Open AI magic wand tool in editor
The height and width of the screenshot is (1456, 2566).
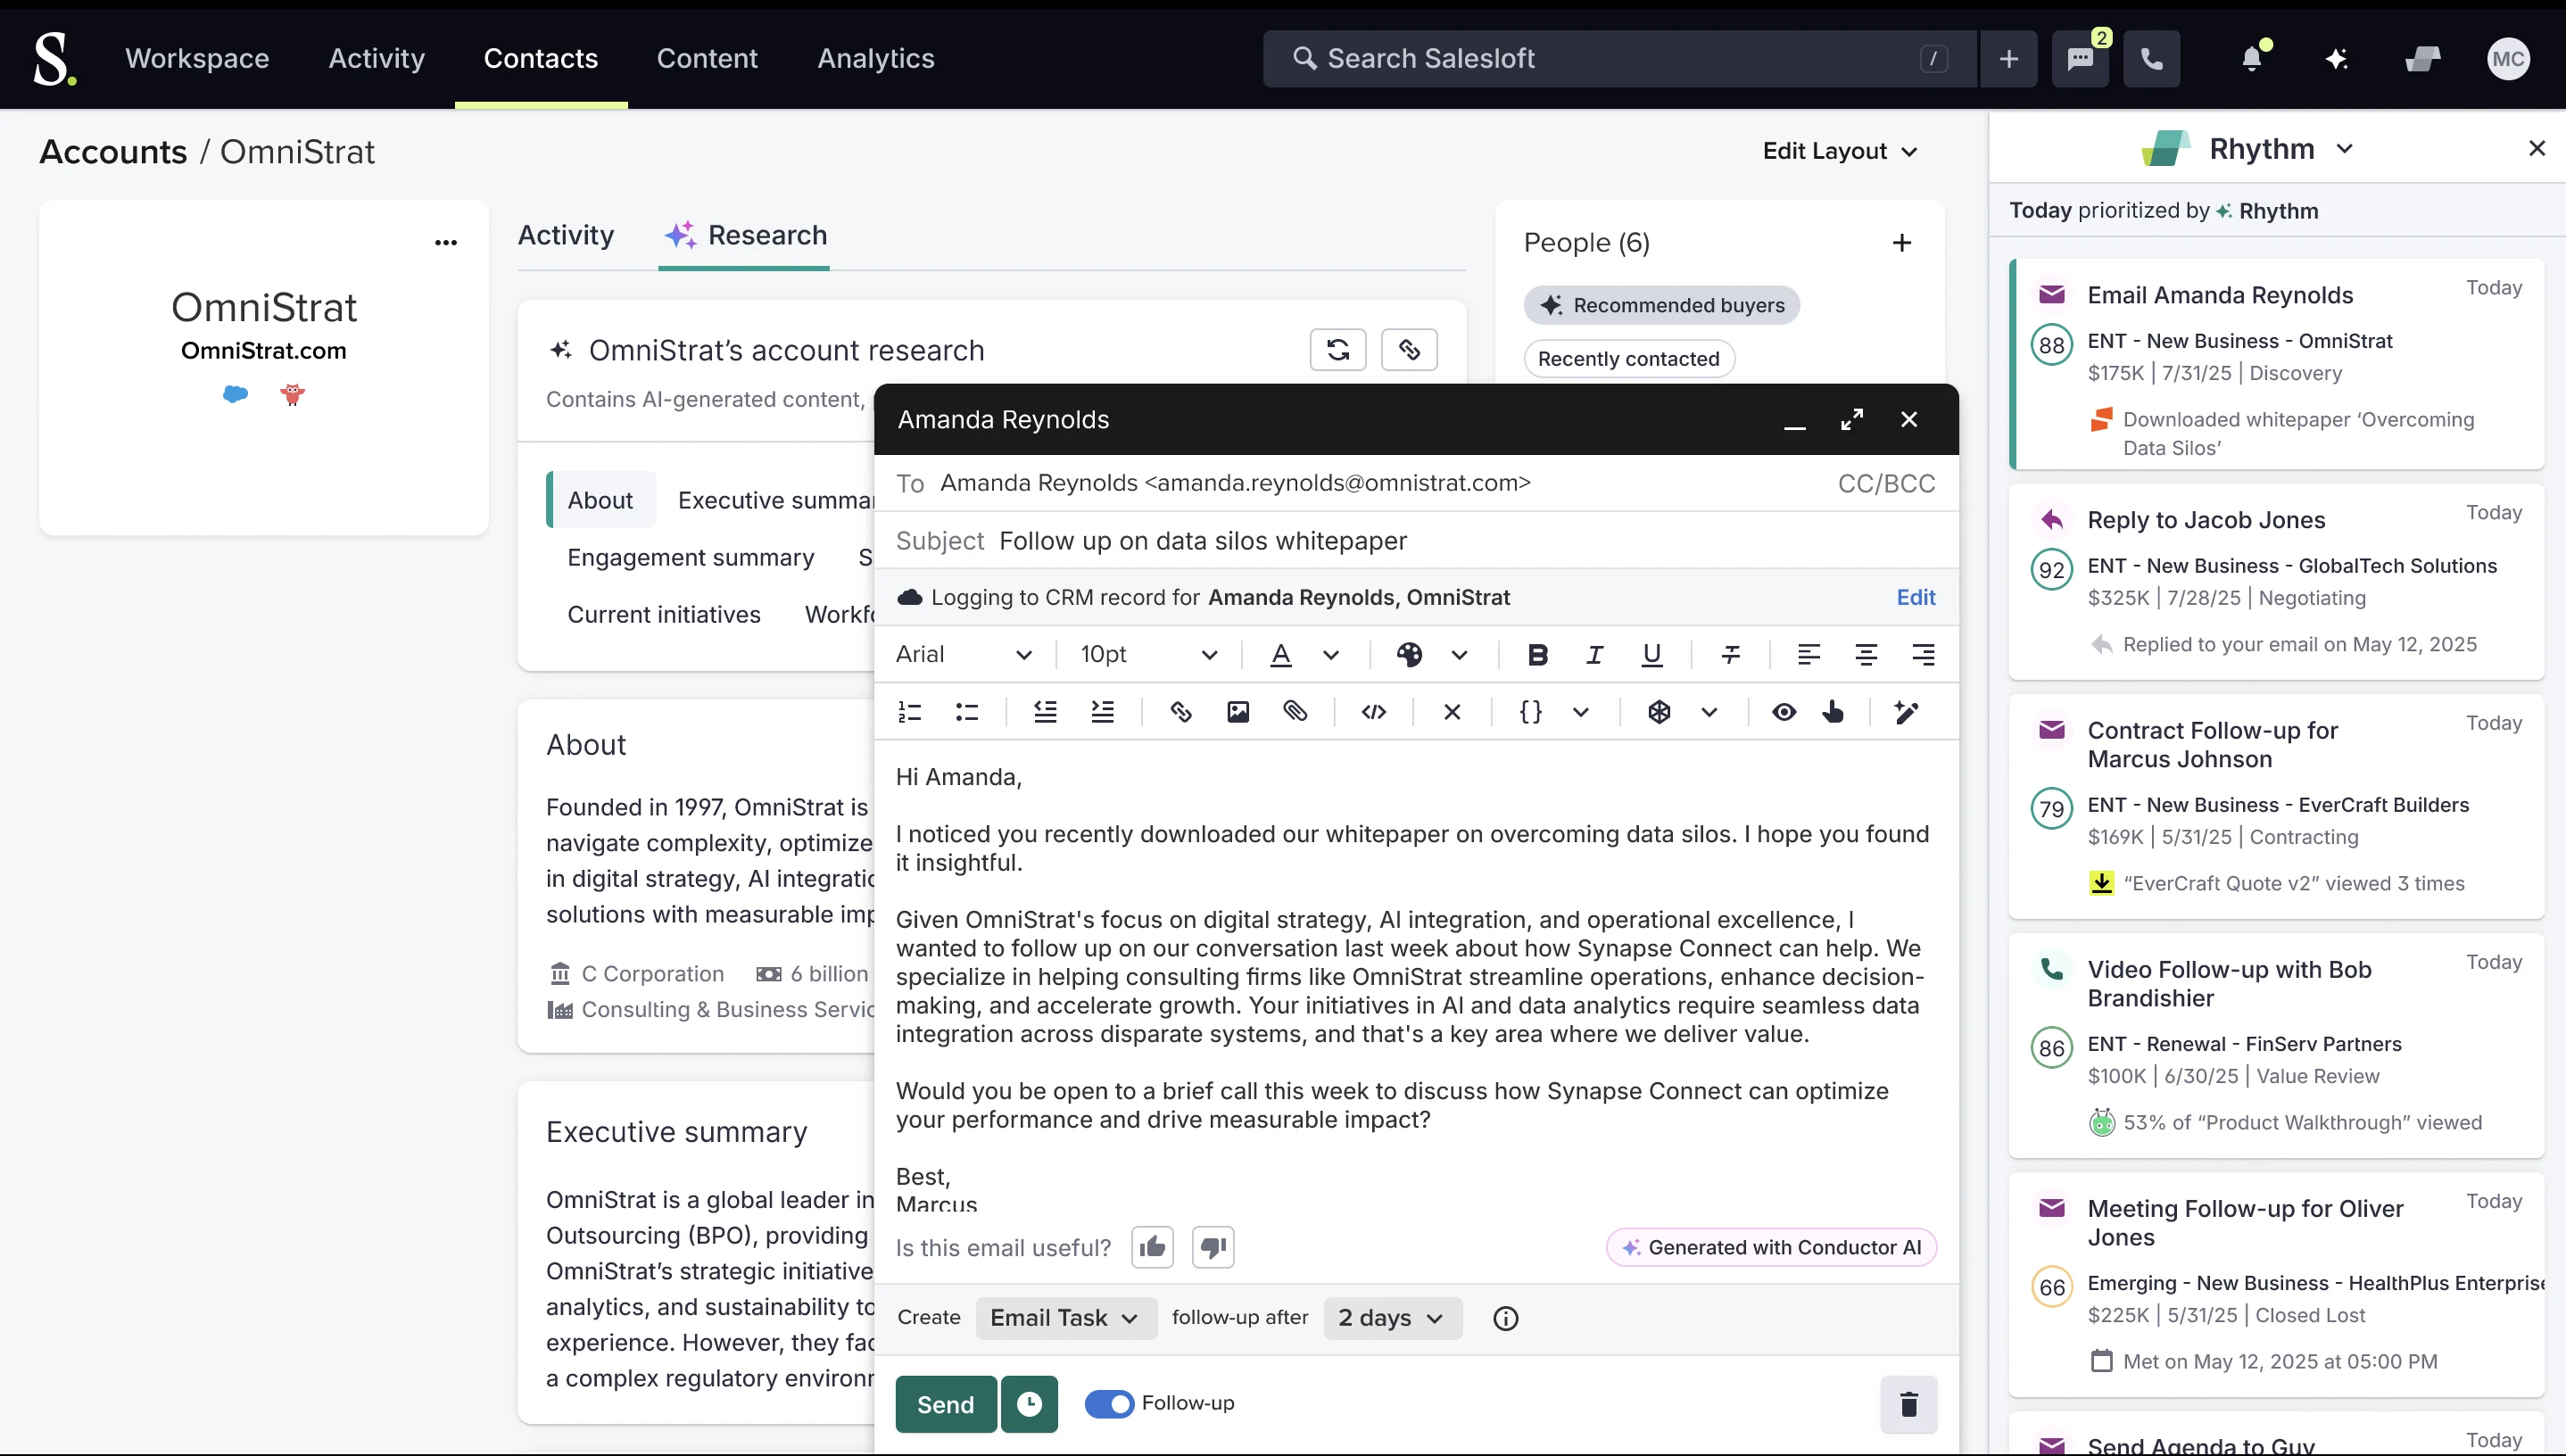(x=1906, y=712)
